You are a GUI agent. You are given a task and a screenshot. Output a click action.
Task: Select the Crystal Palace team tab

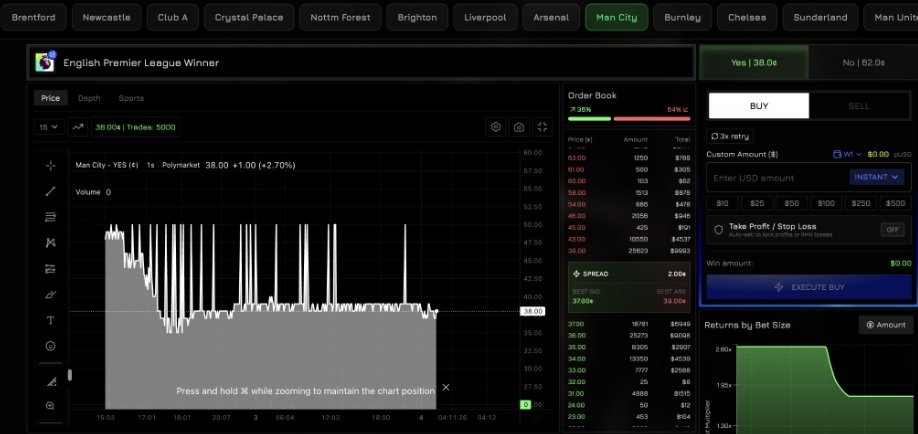pyautogui.click(x=249, y=18)
